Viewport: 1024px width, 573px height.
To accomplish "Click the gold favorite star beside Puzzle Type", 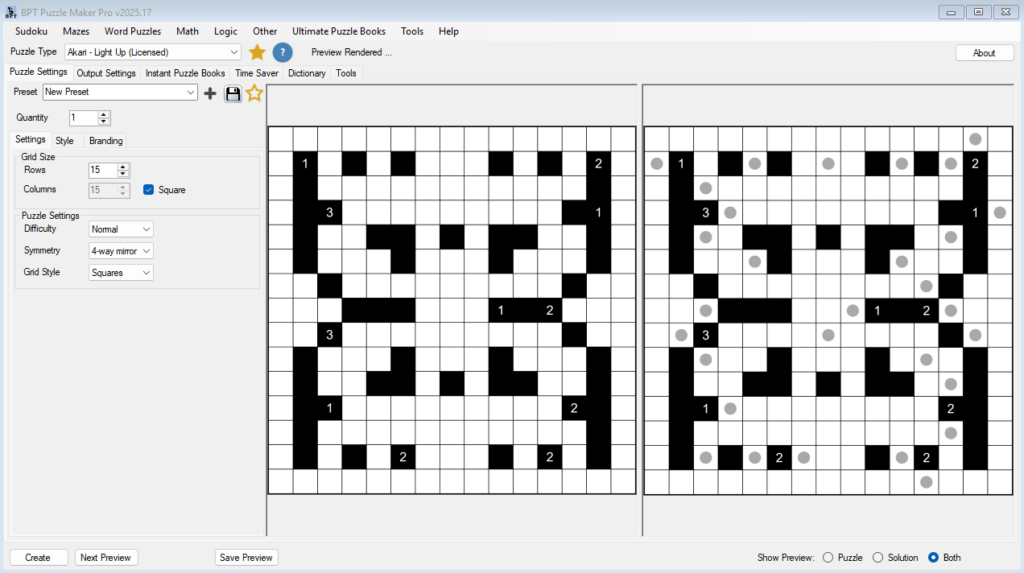I will pos(257,52).
